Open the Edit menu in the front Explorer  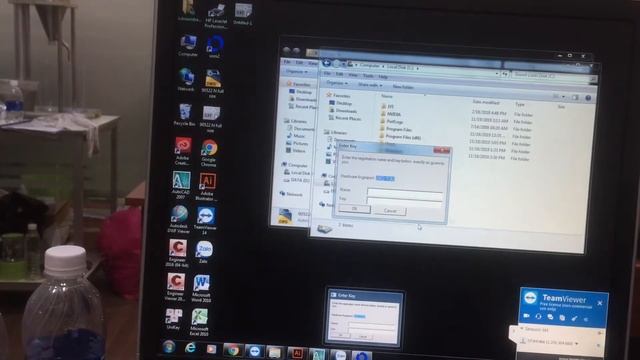(340, 74)
